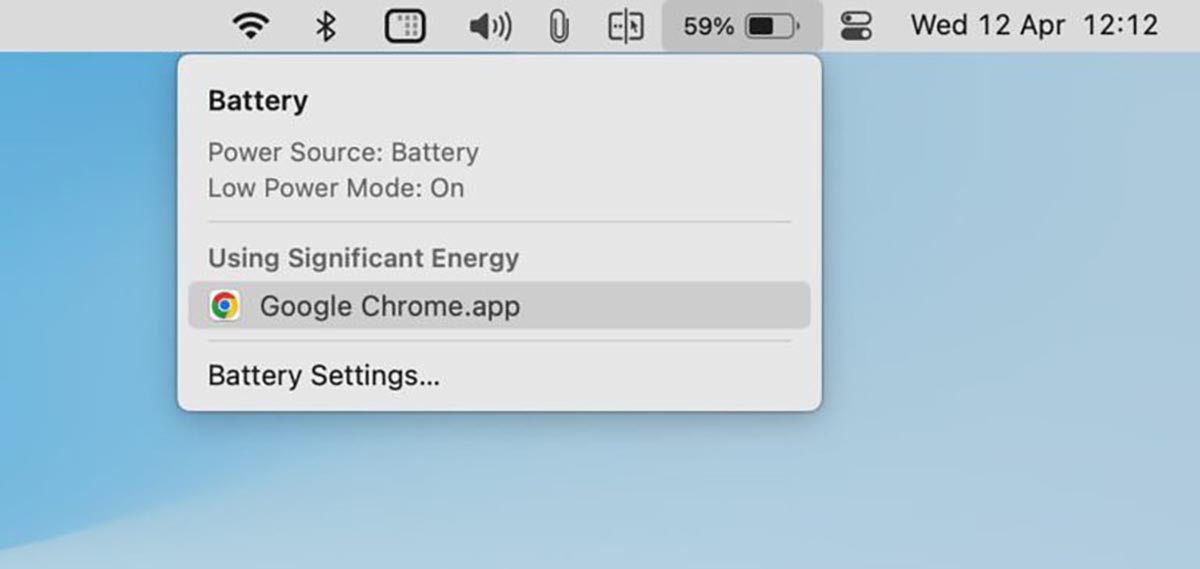Click the 59% battery percentage
This screenshot has height=569, width=1200.
[708, 26]
